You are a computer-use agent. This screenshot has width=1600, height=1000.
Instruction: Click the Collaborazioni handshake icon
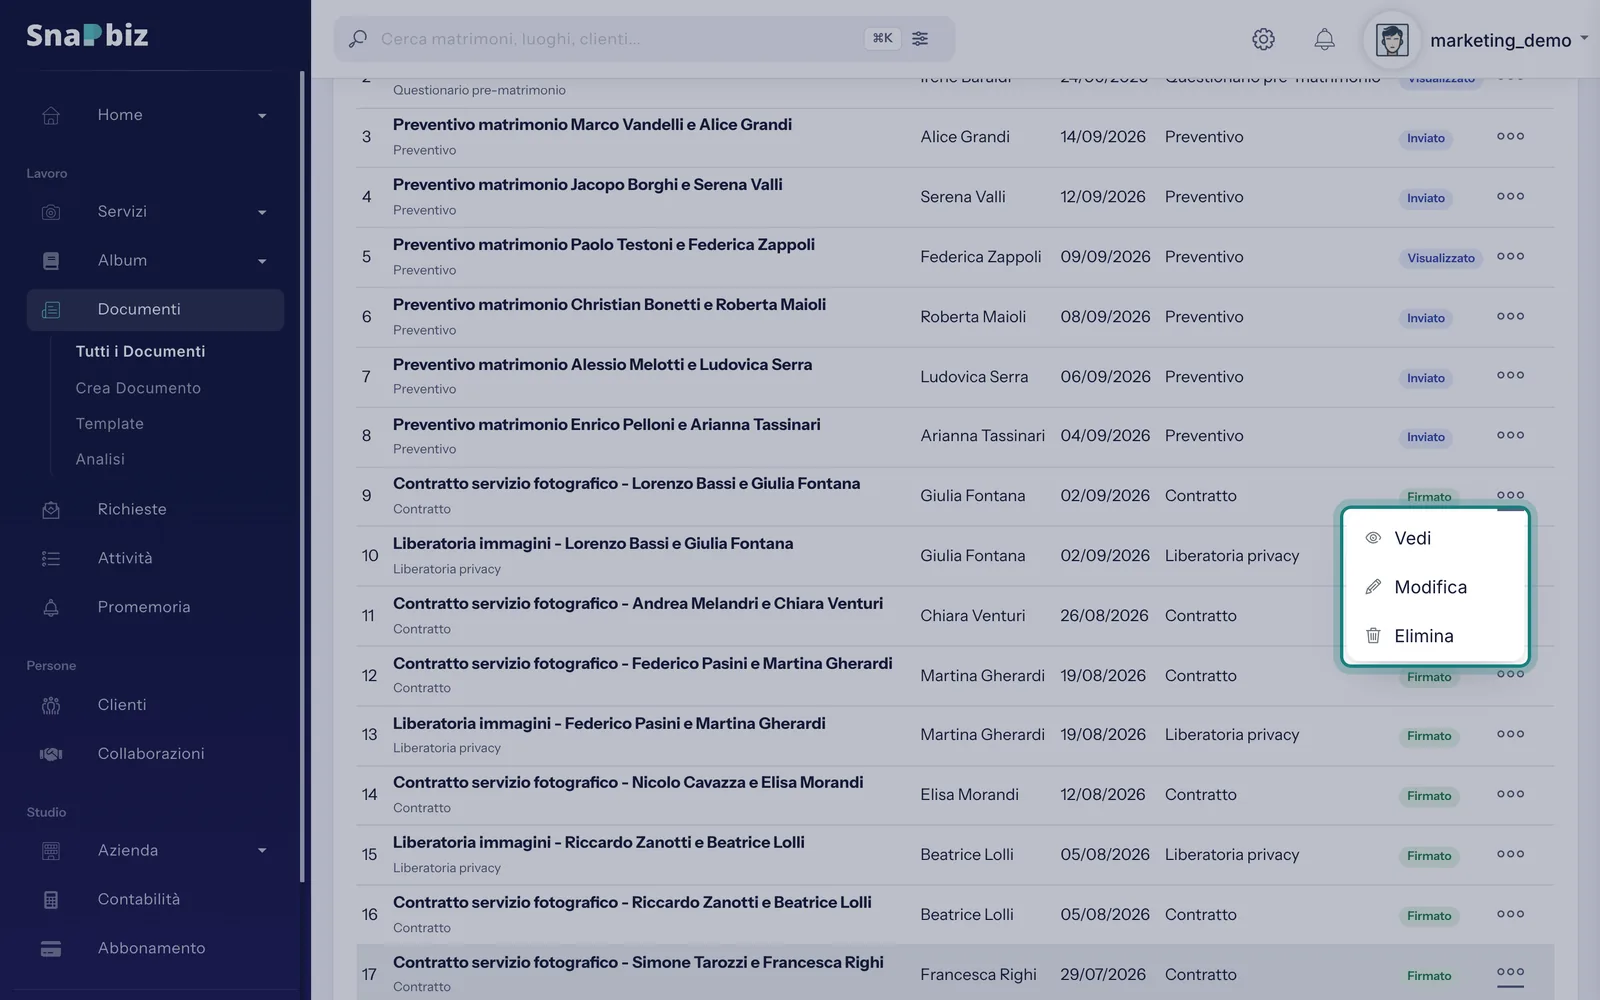(x=51, y=754)
